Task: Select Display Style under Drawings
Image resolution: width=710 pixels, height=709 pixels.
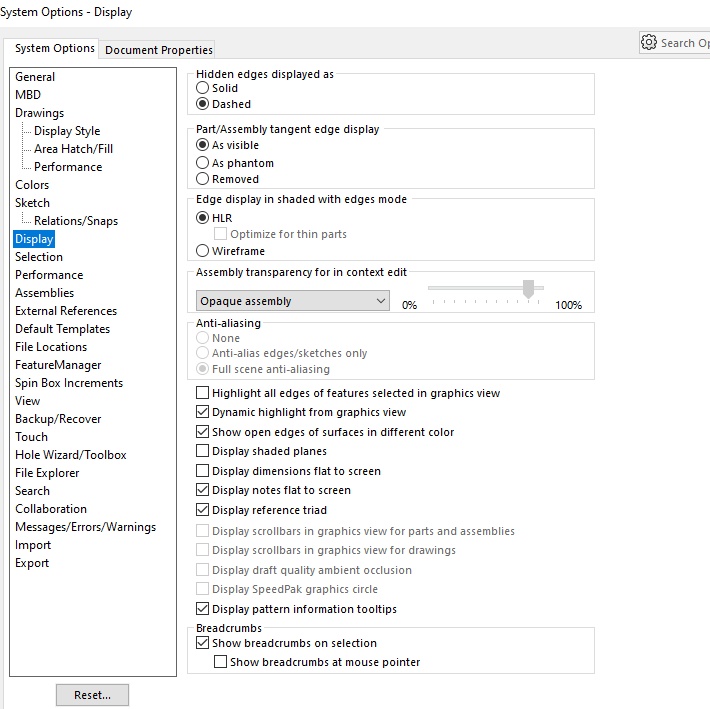Action: (67, 131)
